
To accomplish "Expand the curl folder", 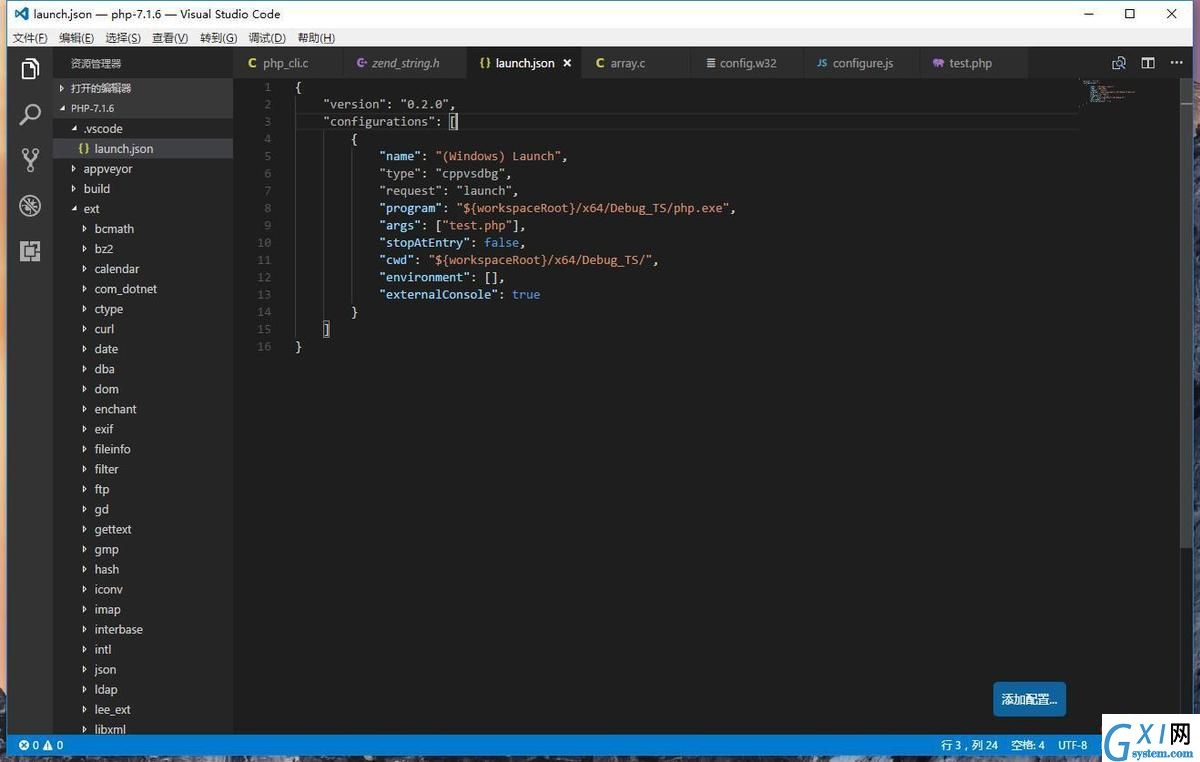I will click(x=143, y=328).
